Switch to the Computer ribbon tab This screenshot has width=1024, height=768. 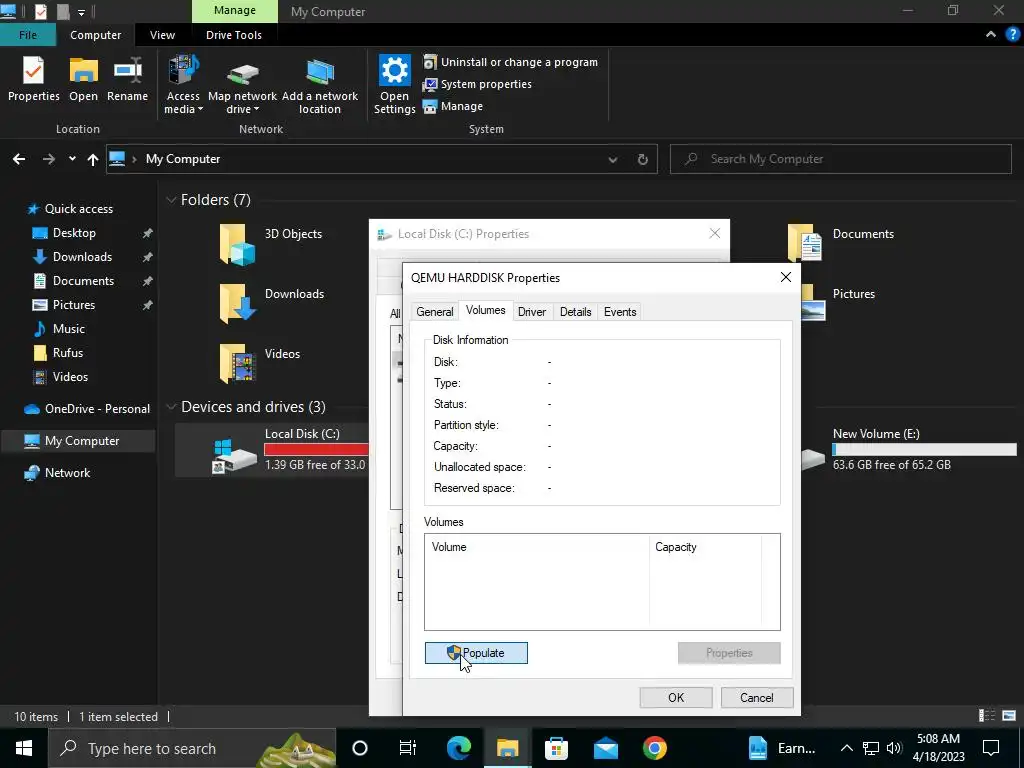[x=95, y=35]
